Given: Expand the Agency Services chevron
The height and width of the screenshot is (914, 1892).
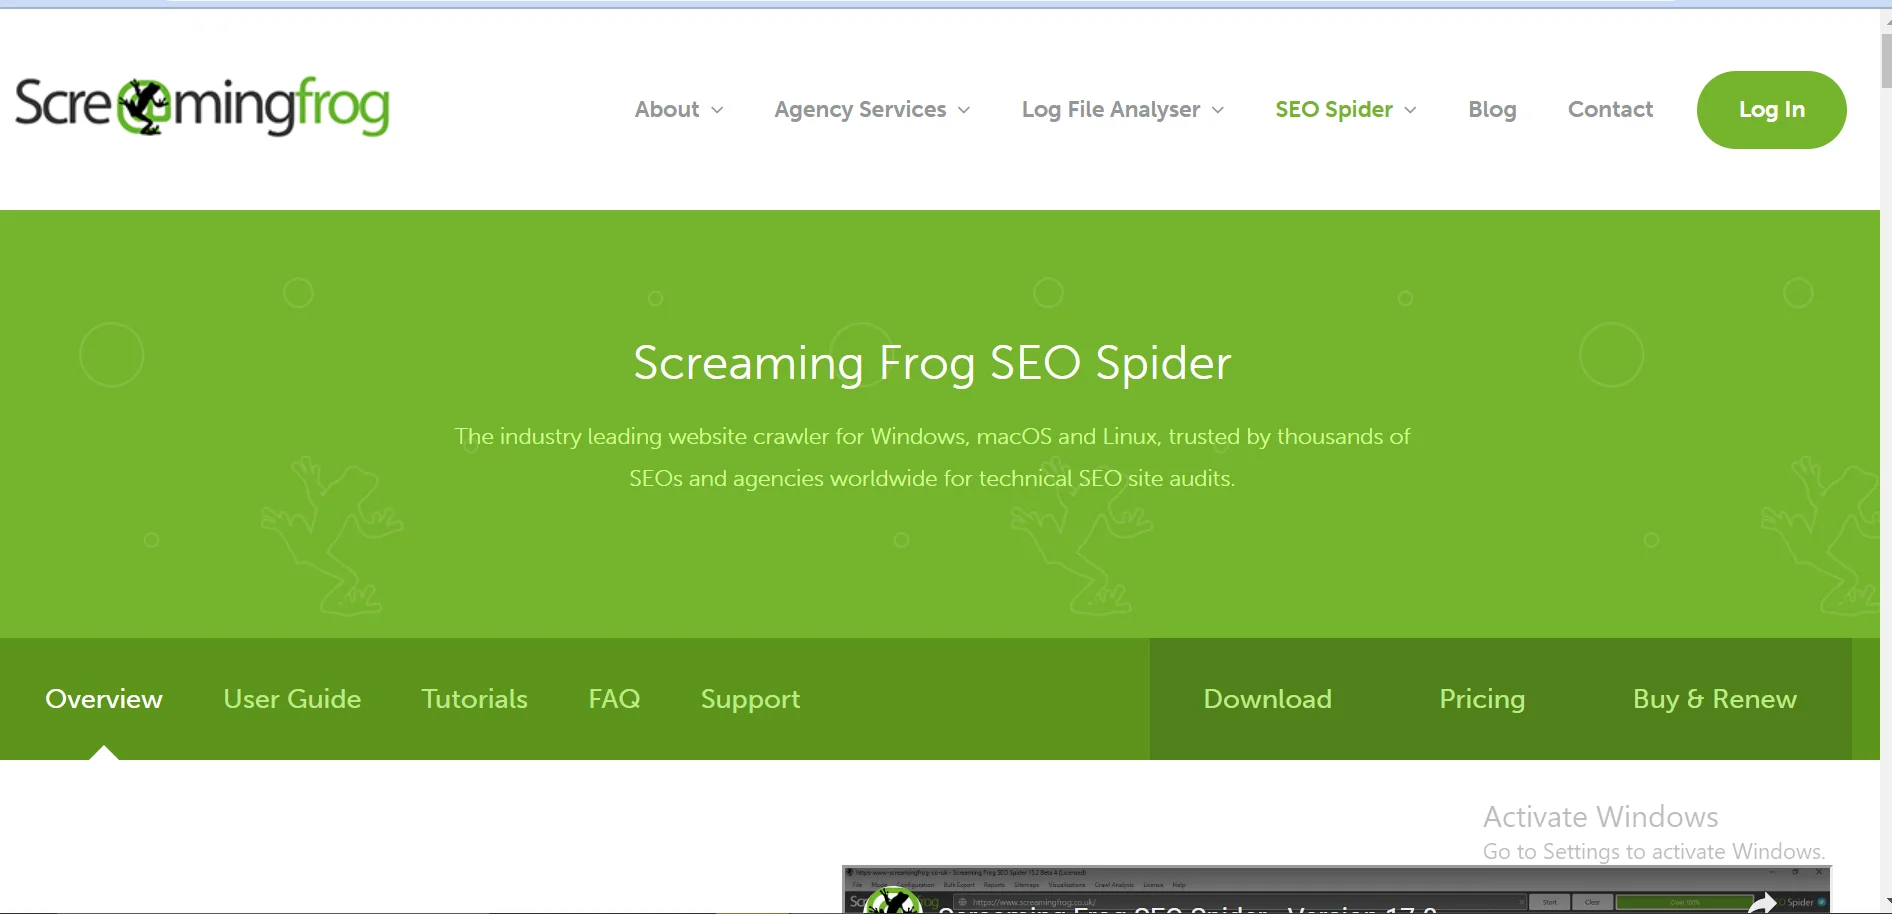Looking at the screenshot, I should click(964, 110).
